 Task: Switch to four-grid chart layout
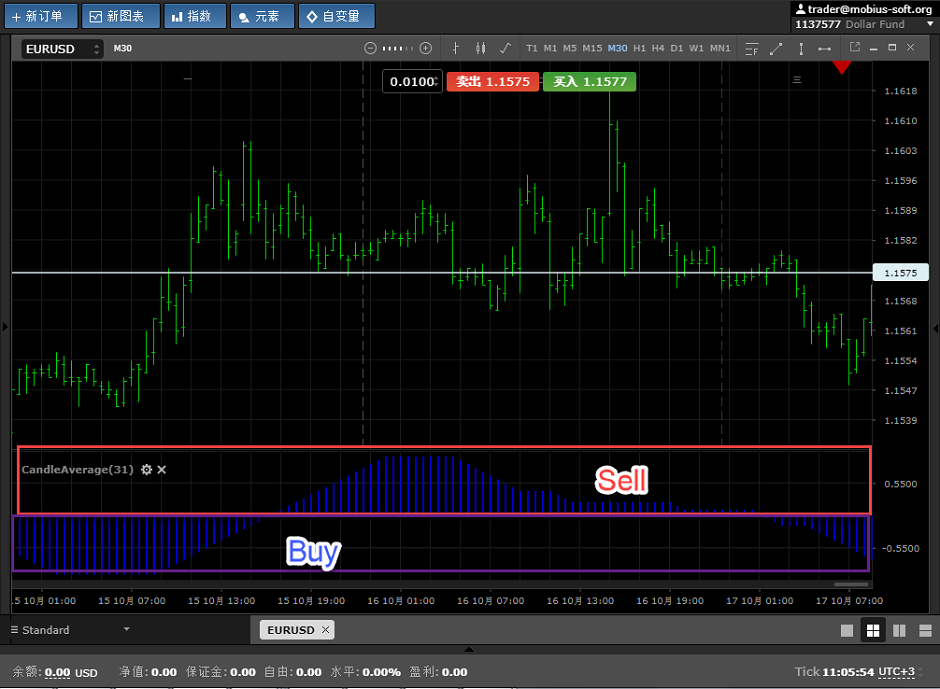click(x=873, y=630)
